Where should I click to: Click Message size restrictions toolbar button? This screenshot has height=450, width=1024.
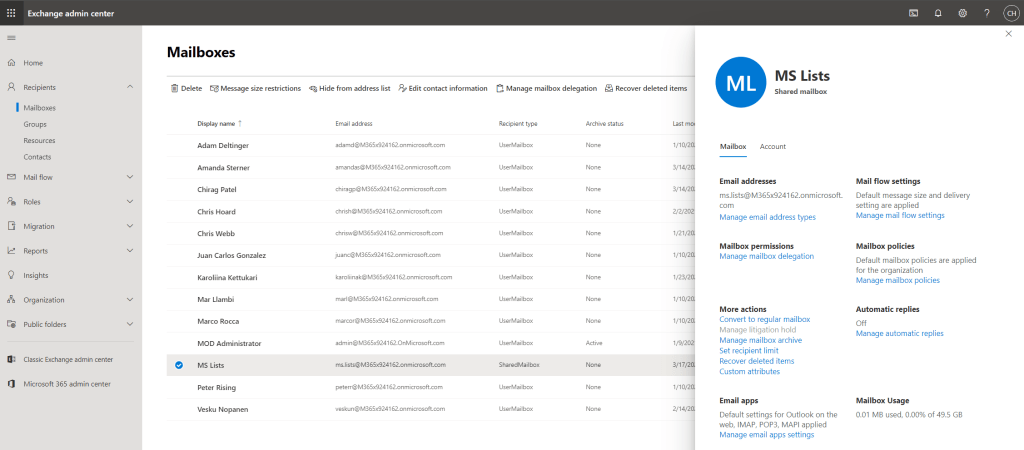(x=255, y=88)
